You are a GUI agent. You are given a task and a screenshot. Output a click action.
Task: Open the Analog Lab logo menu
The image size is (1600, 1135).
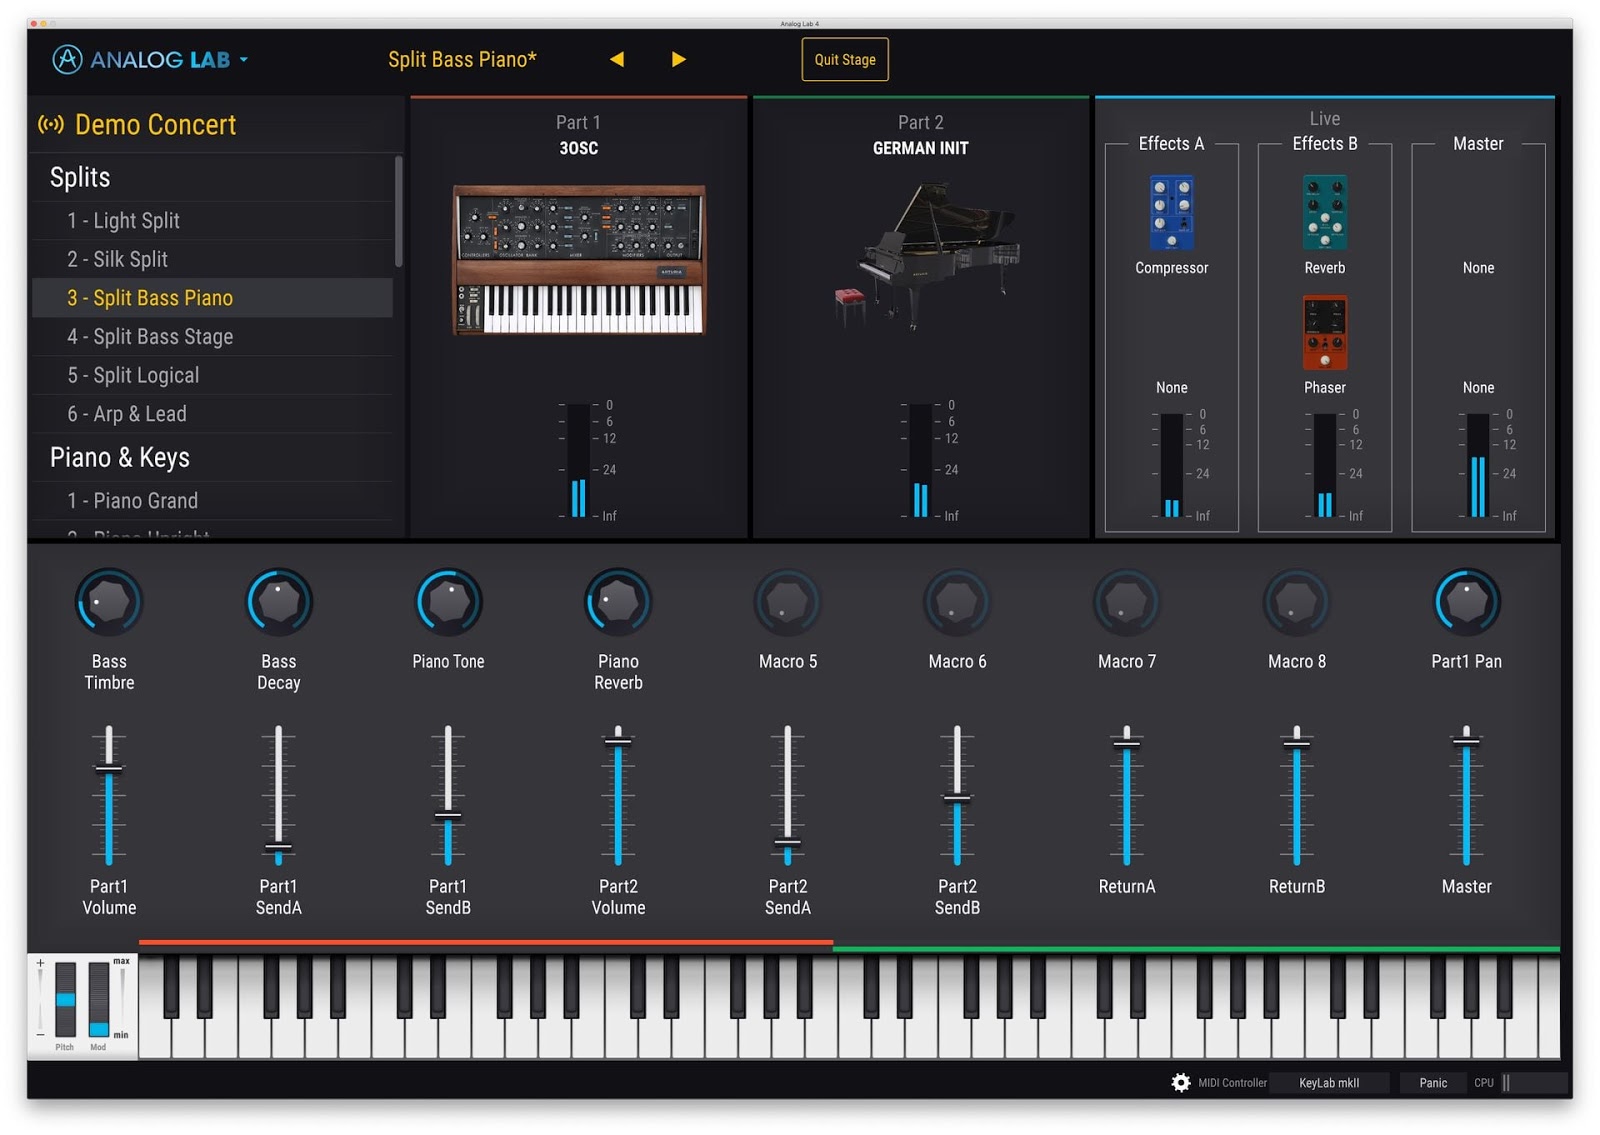(150, 60)
